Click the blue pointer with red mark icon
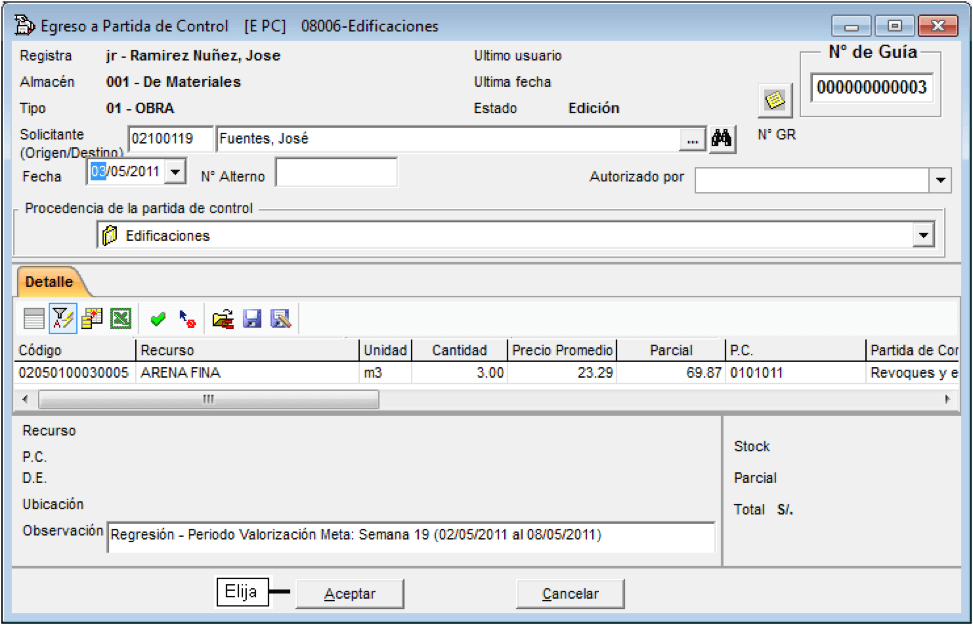Viewport: 973px width, 625px height. [x=187, y=319]
